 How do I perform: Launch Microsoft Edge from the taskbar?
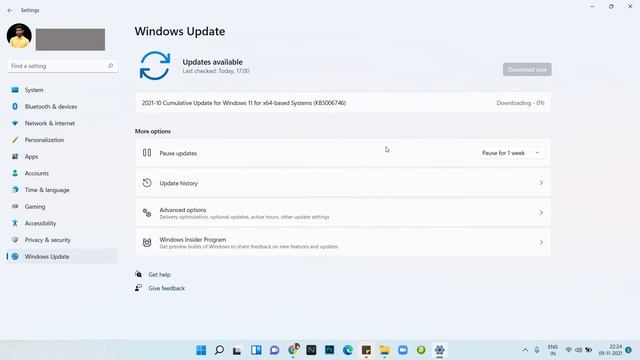[x=348, y=350]
